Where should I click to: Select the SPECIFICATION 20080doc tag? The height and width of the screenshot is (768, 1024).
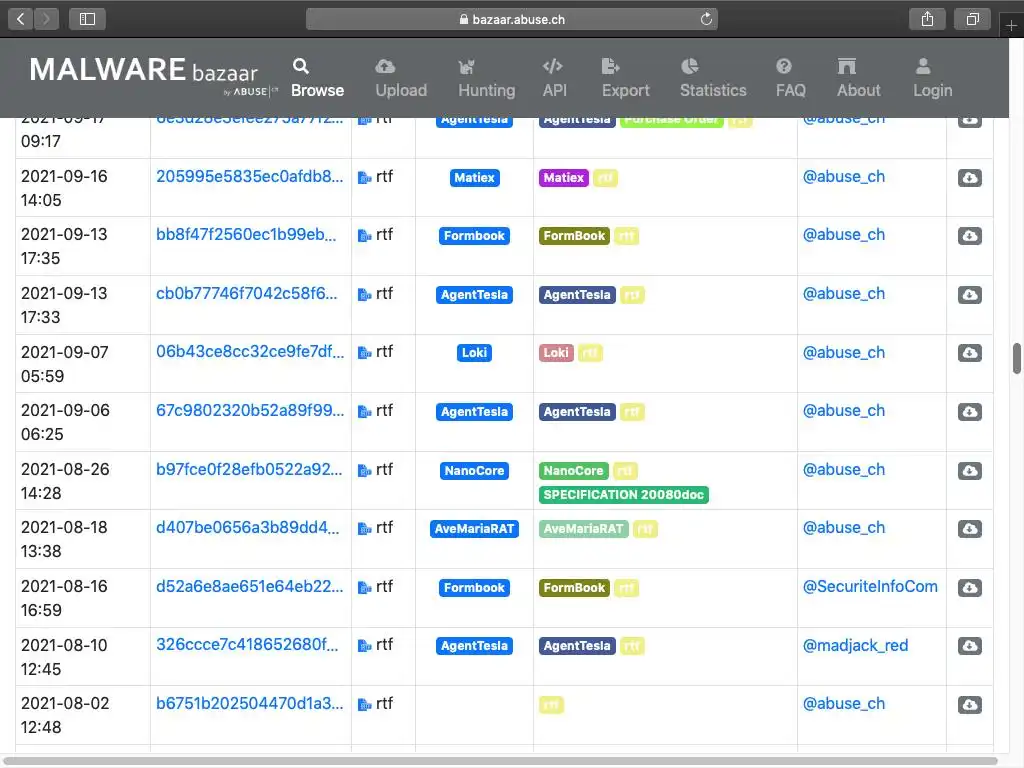point(624,495)
